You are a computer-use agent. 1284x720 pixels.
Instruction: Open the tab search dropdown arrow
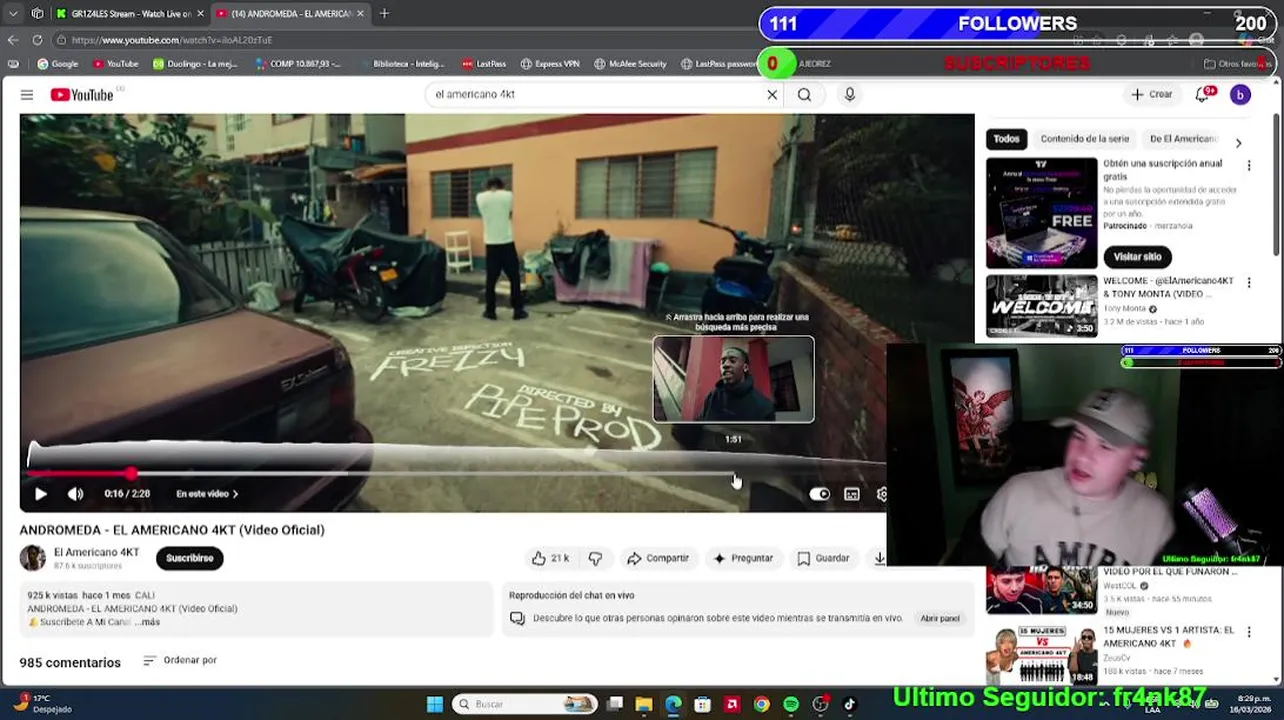13,14
